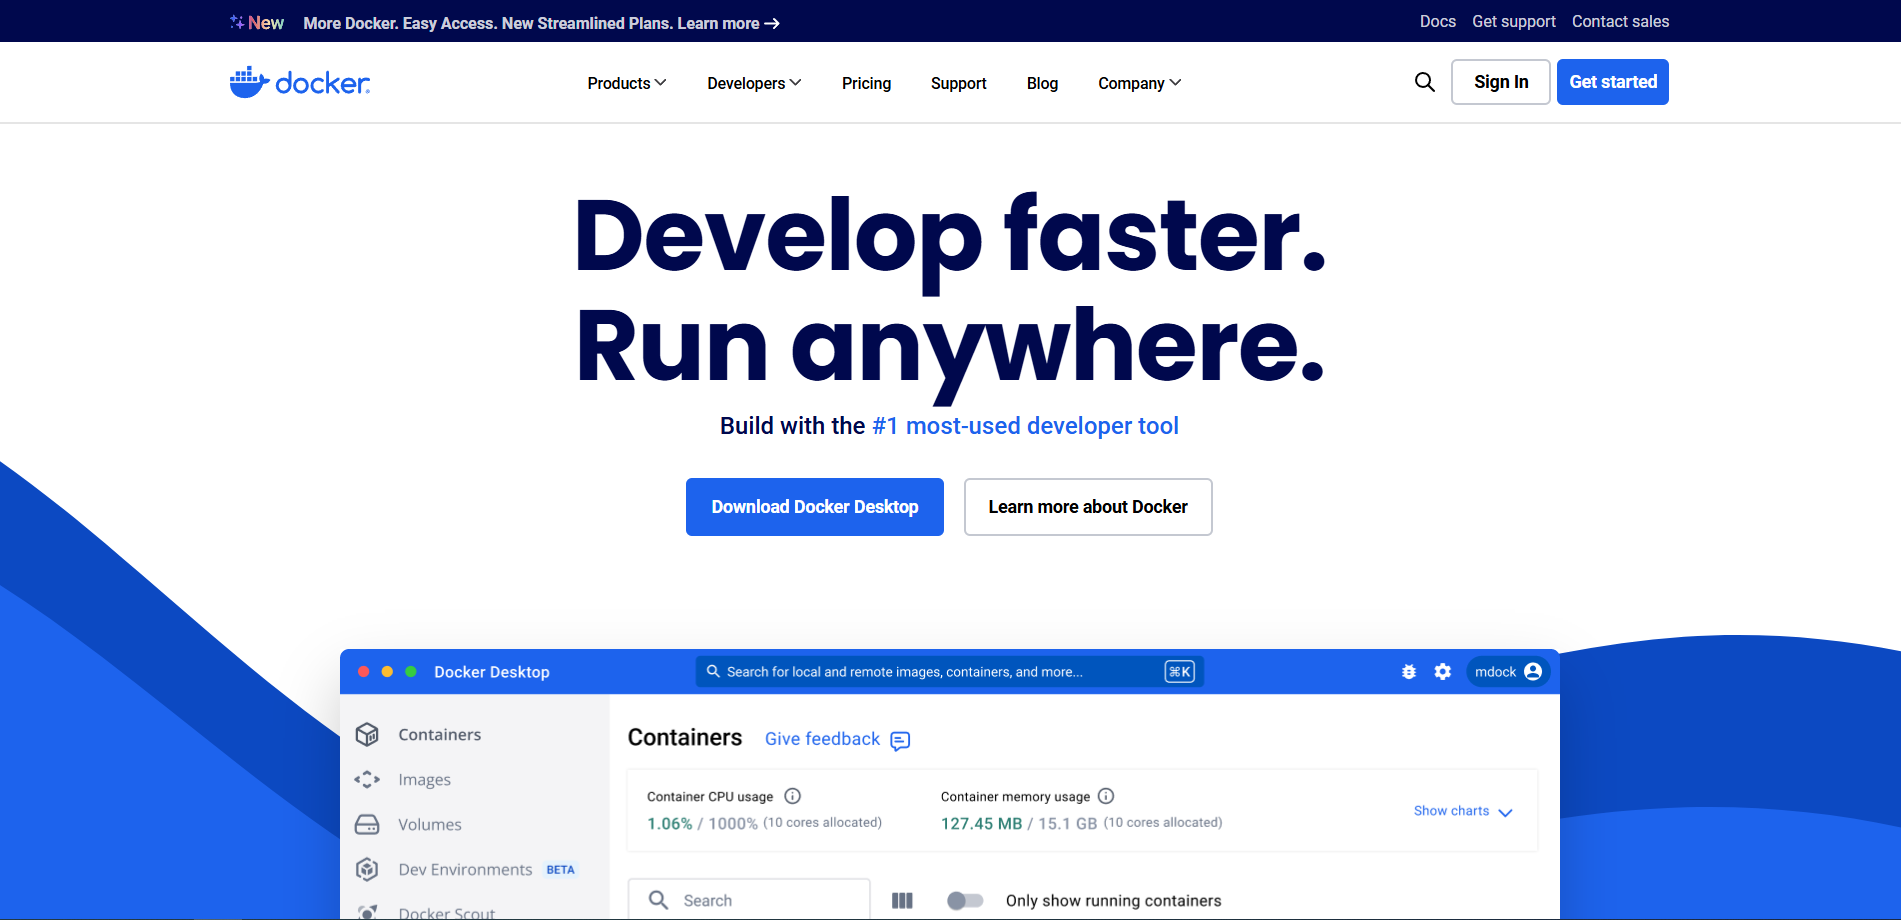
Task: Select Containers in Docker Desktop sidebar
Action: click(440, 734)
